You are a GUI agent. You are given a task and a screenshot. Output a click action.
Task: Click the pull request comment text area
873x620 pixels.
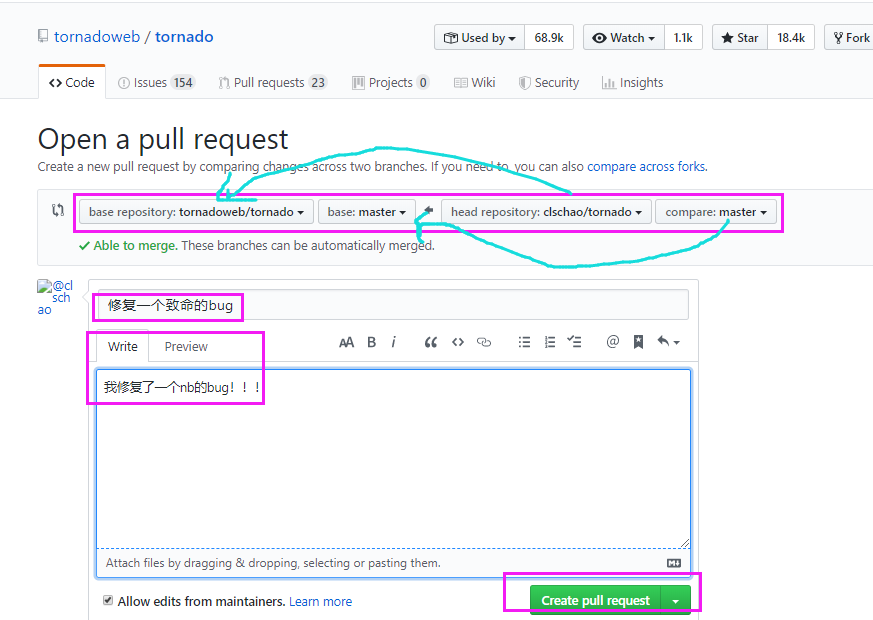pyautogui.click(x=393, y=459)
